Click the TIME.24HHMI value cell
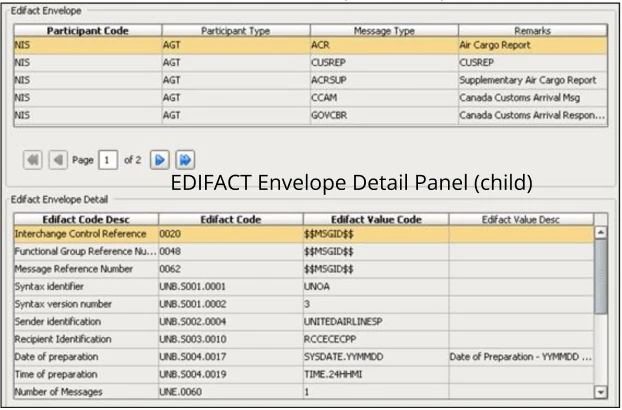Viewport: 622px width, 410px height. click(x=376, y=374)
